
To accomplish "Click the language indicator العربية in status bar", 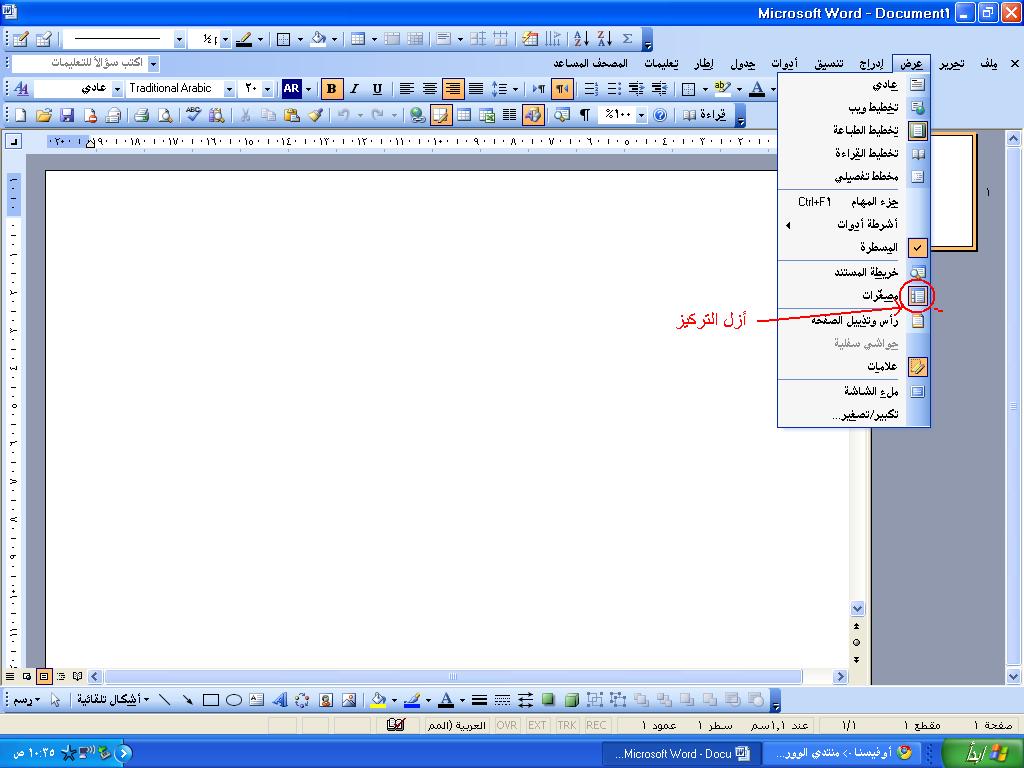I will pos(456,725).
